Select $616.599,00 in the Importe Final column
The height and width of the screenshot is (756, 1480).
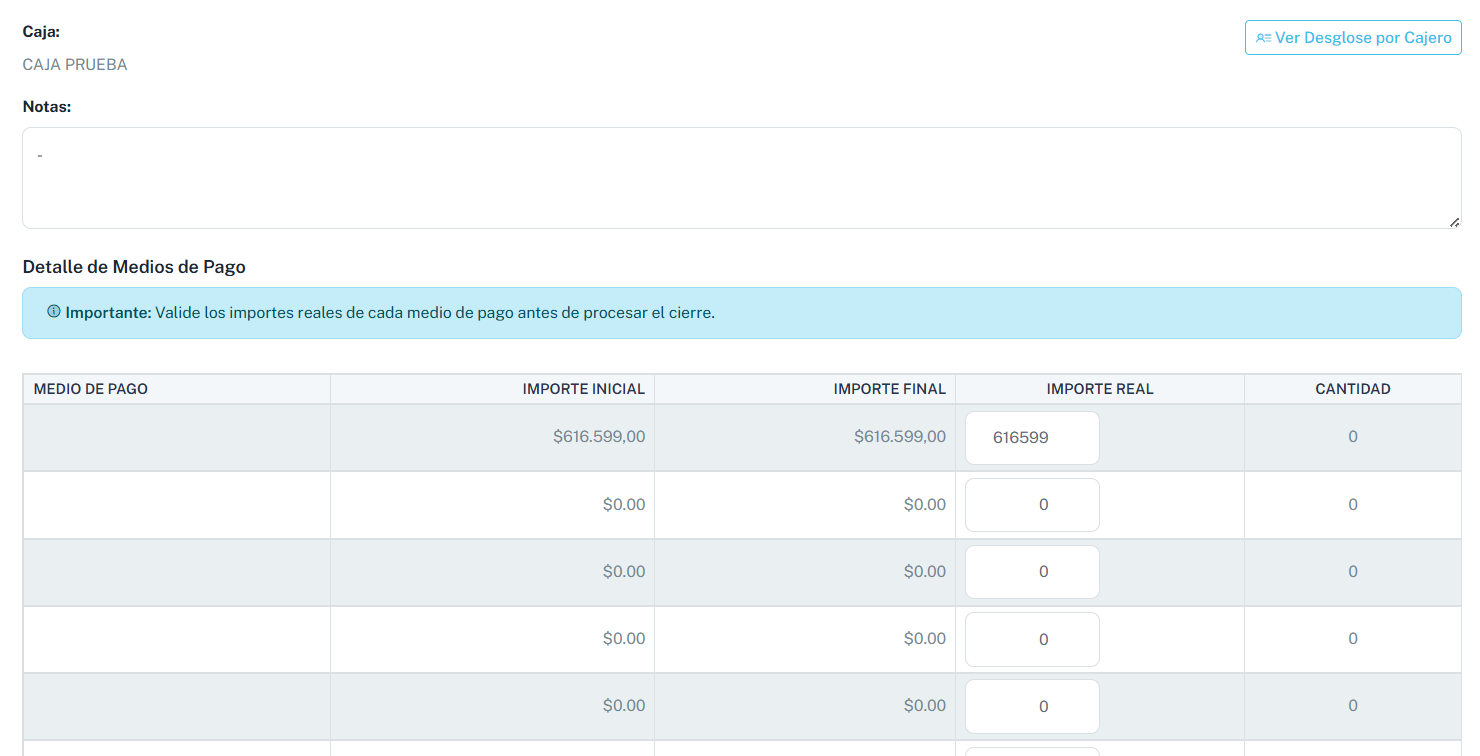900,437
